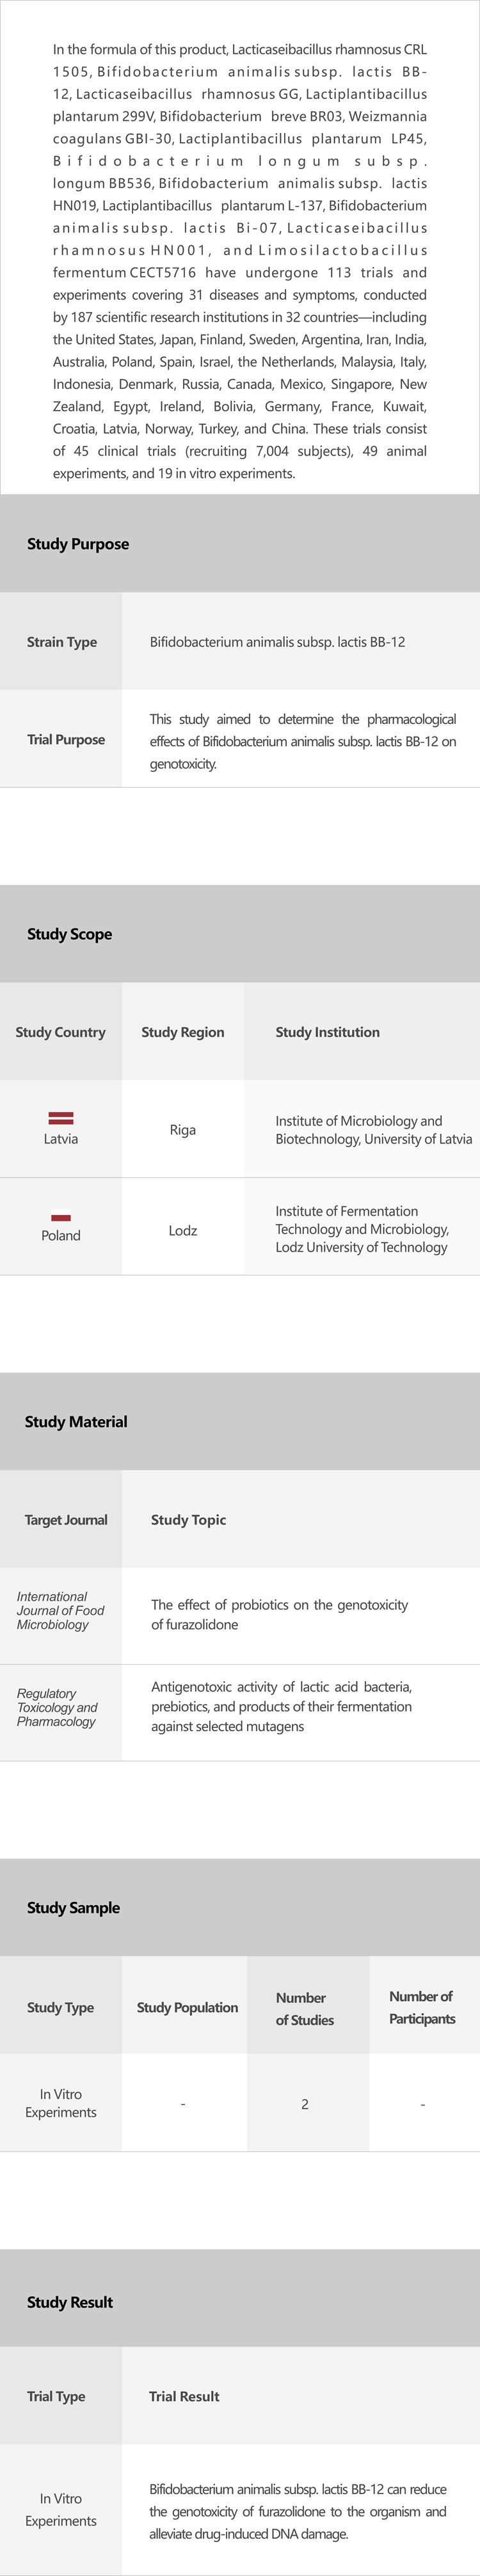Click the Lodz region cell
The height and width of the screenshot is (2576, 480).
pyautogui.click(x=183, y=1230)
